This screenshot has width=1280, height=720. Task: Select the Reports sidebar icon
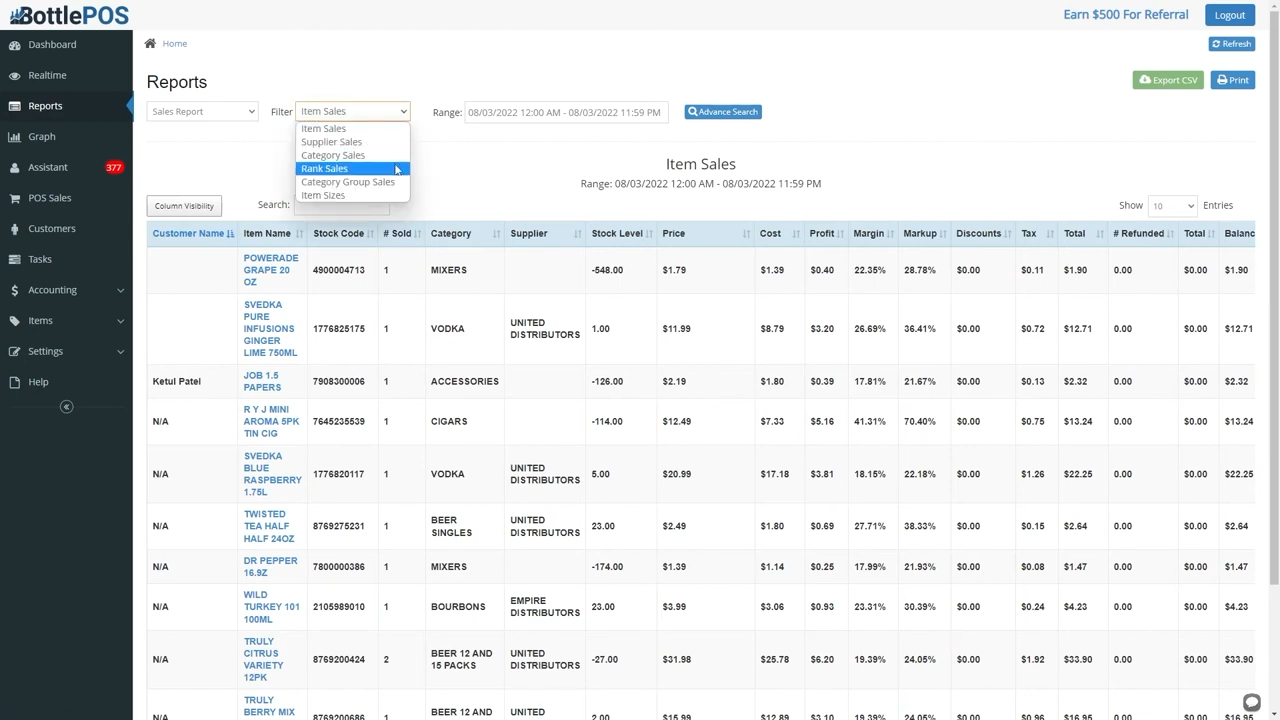click(14, 106)
